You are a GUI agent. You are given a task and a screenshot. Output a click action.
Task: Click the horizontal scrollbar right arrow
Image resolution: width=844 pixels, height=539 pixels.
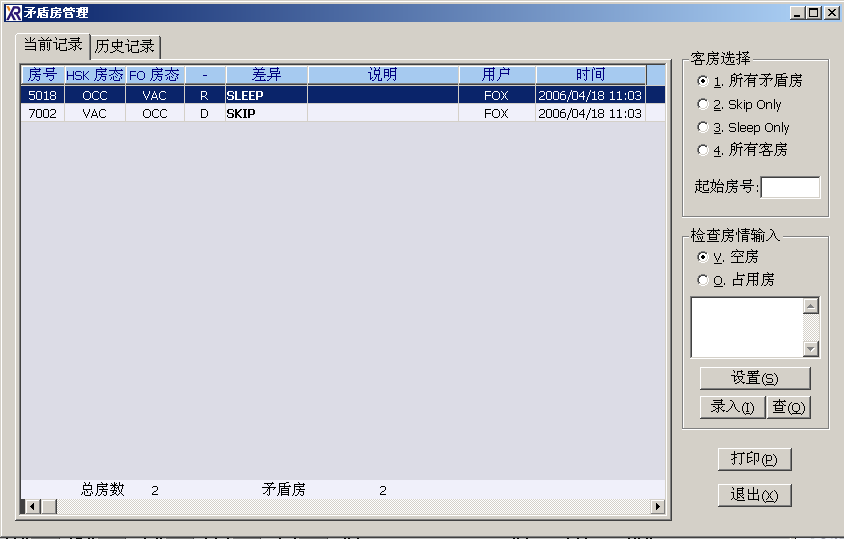pyautogui.click(x=658, y=507)
